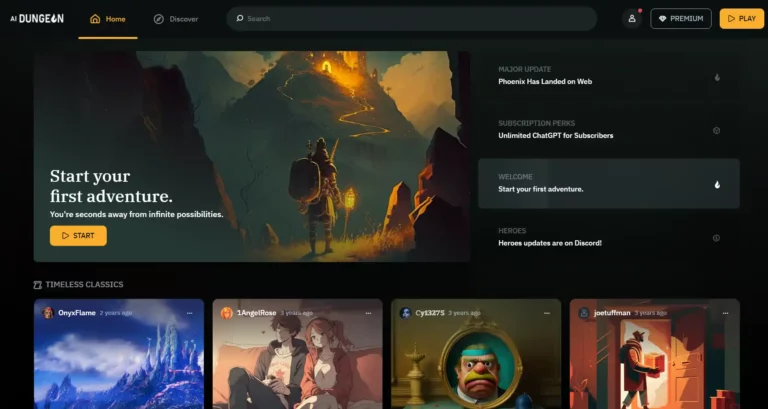Select the Heroes news item
Viewport: 768px width, 409px height.
pos(609,238)
